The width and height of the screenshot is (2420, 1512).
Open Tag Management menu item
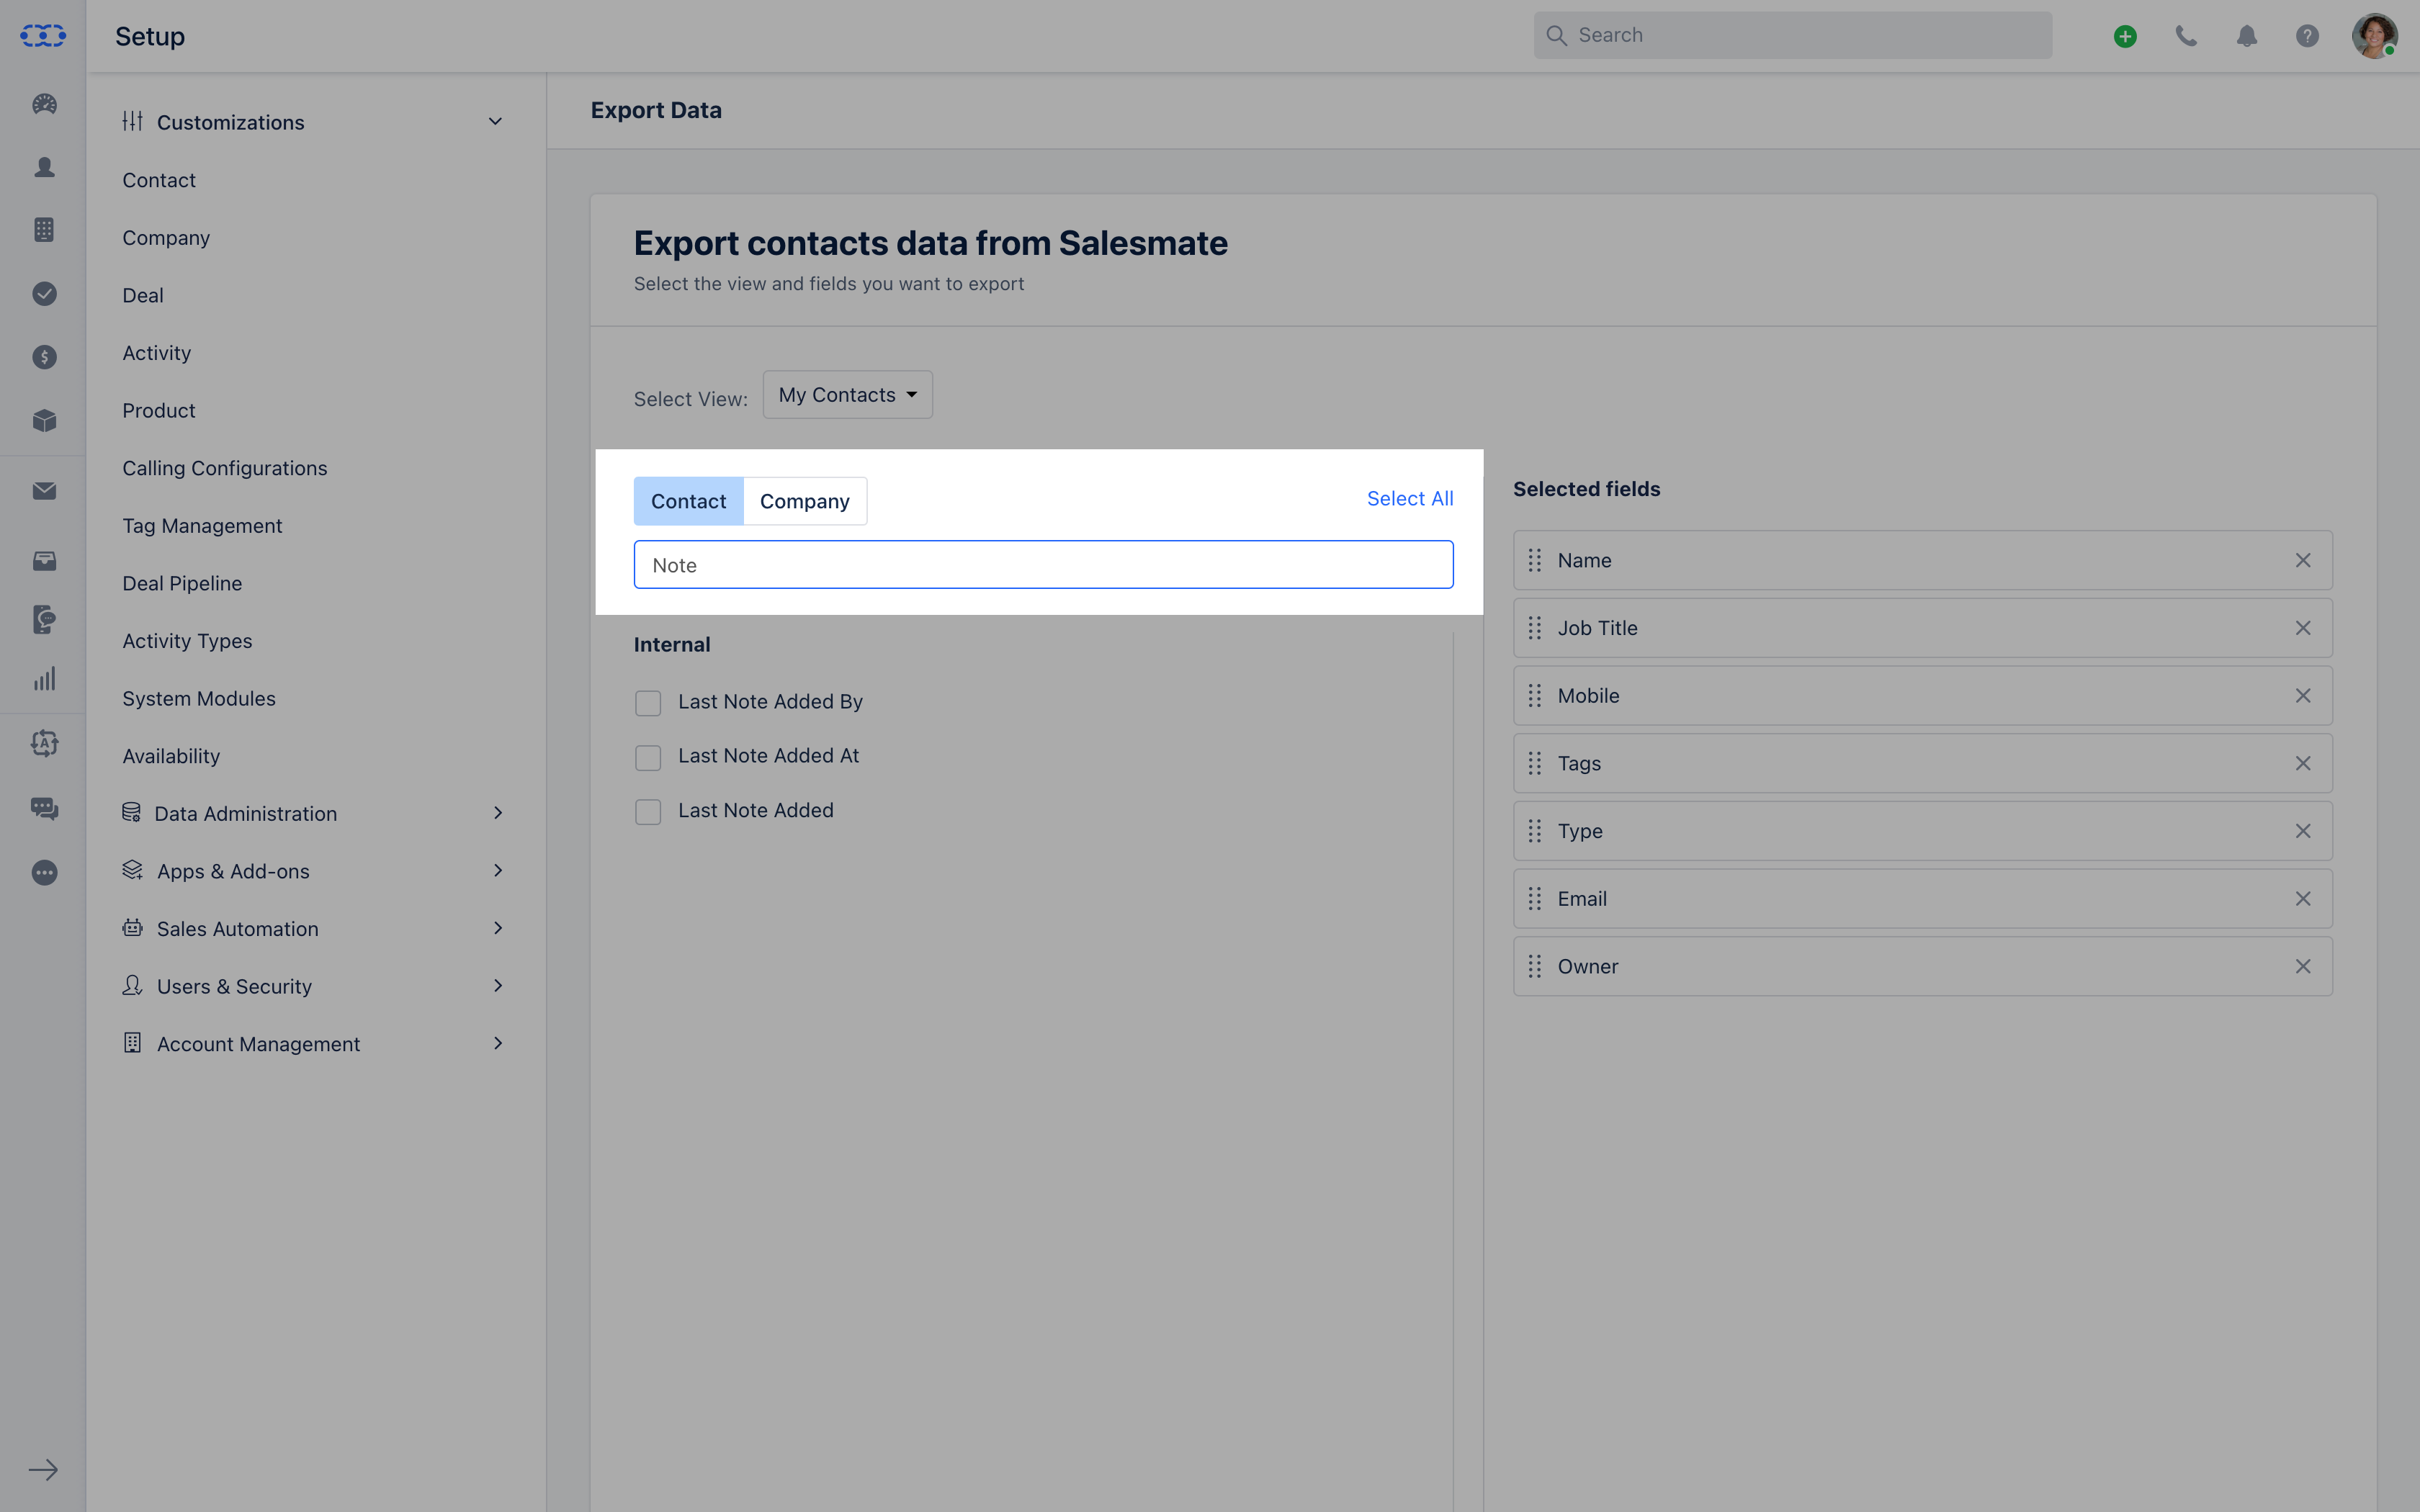(202, 526)
